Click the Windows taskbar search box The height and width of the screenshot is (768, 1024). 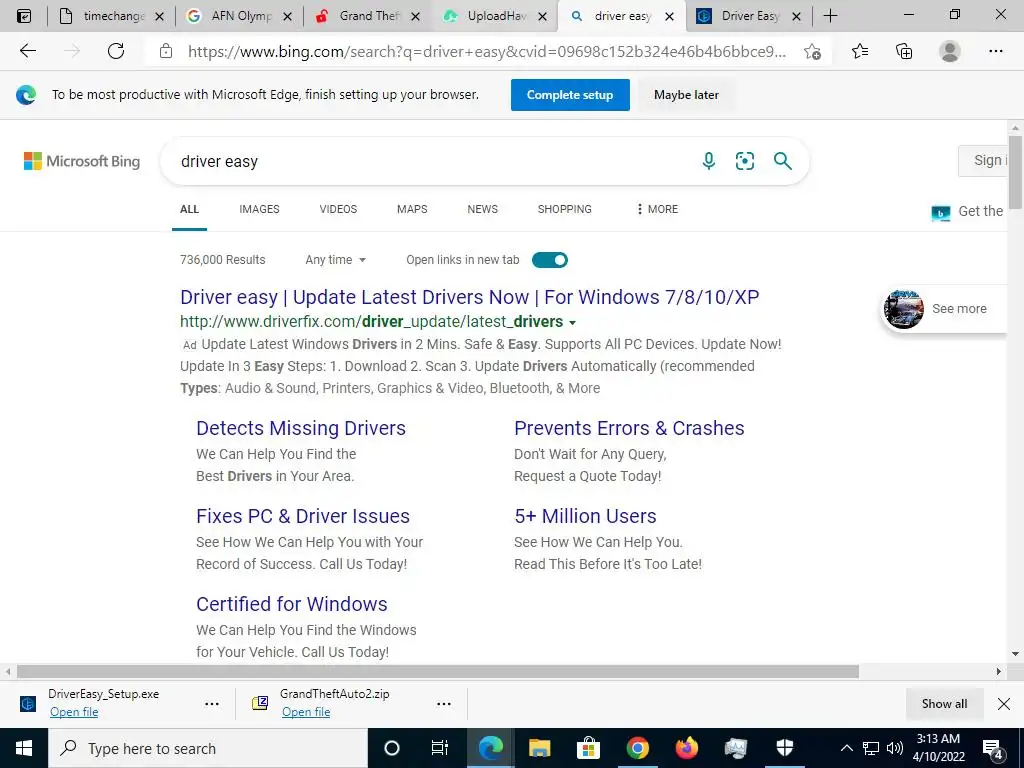pyautogui.click(x=208, y=748)
